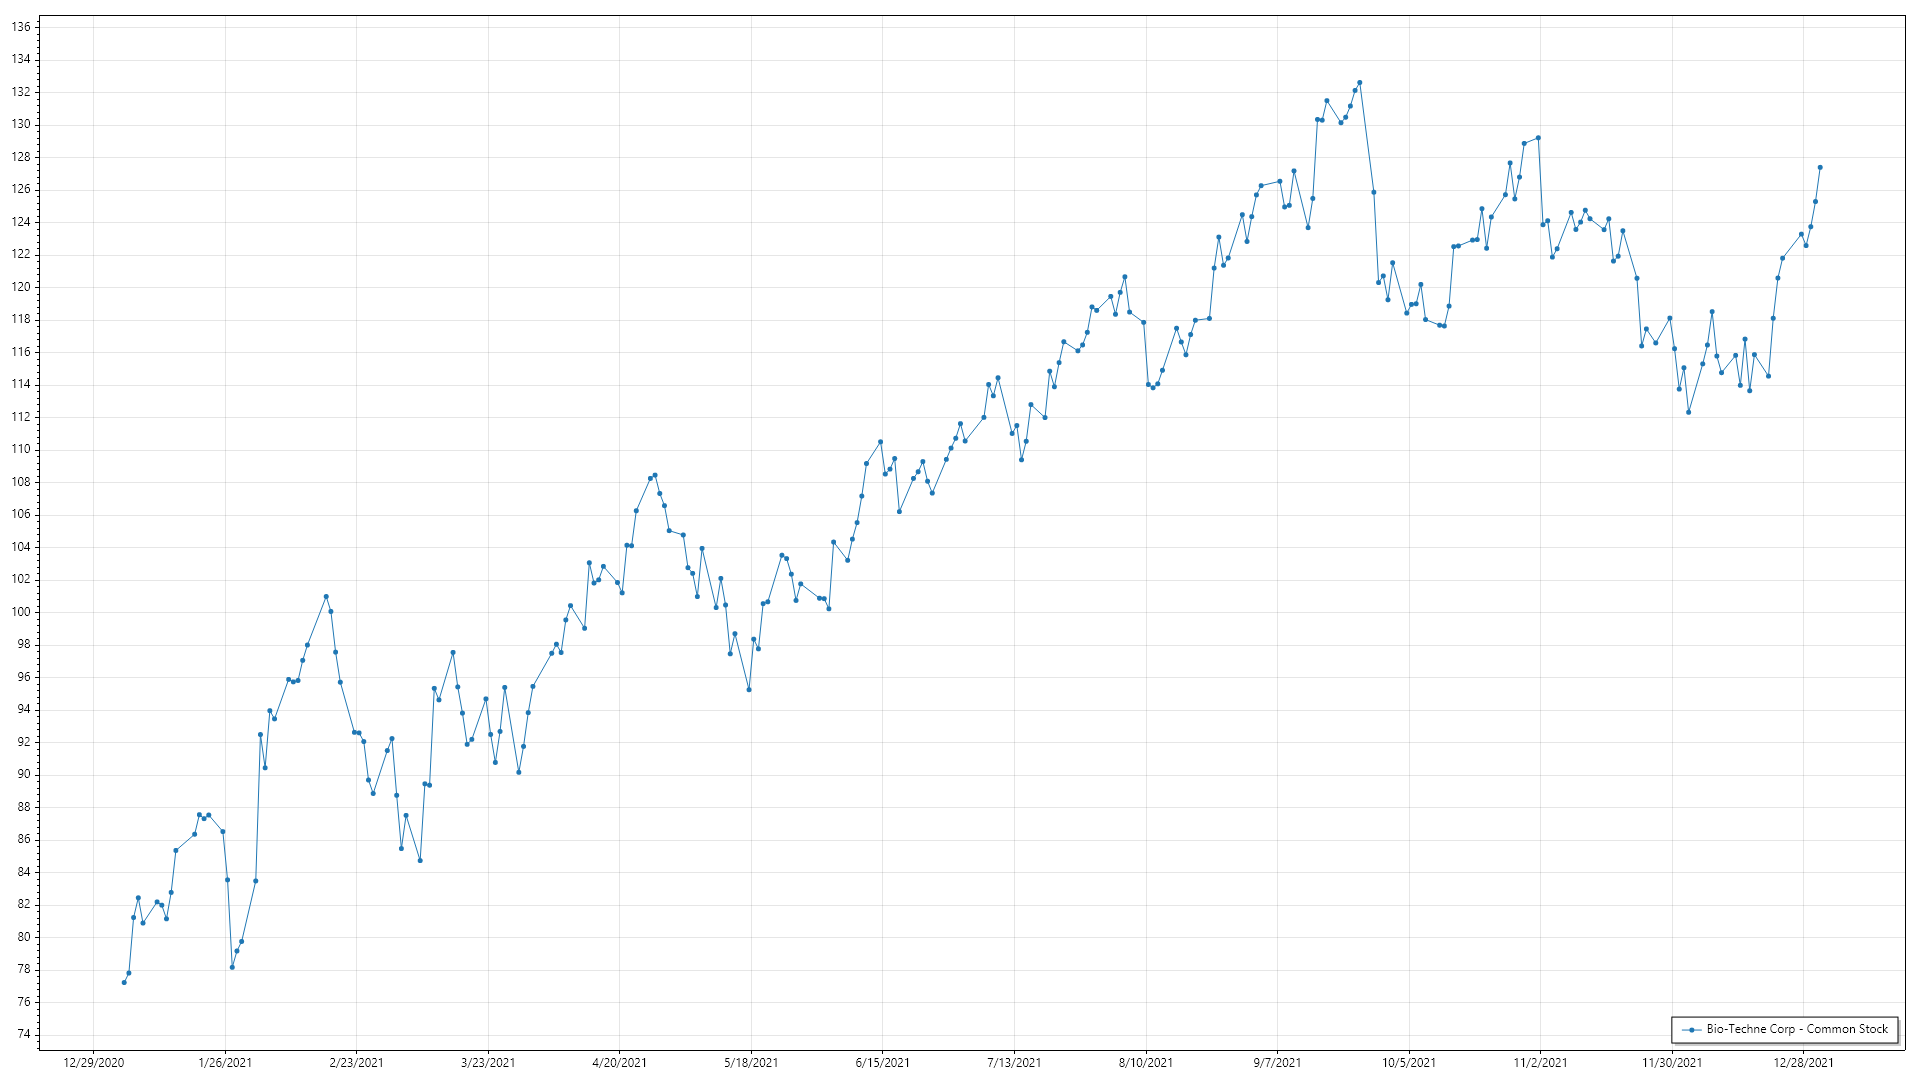Image resolution: width=1920 pixels, height=1080 pixels.
Task: Click the 7/13/2021 date axis label
Action: [1014, 1063]
